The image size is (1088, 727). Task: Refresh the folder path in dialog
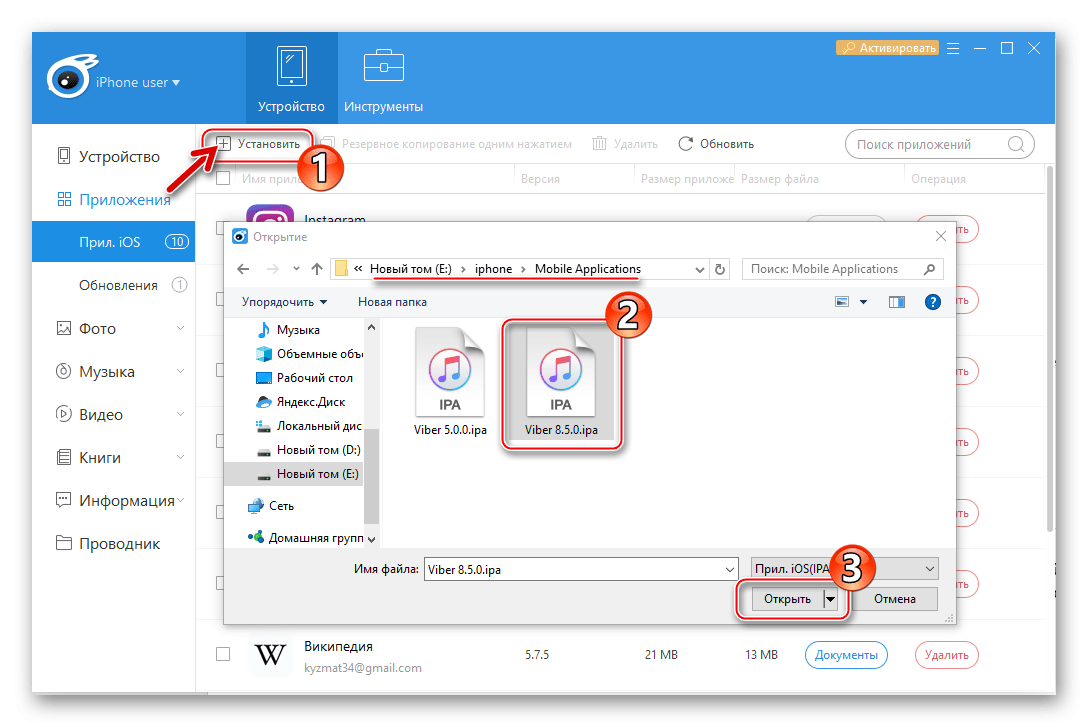click(720, 269)
